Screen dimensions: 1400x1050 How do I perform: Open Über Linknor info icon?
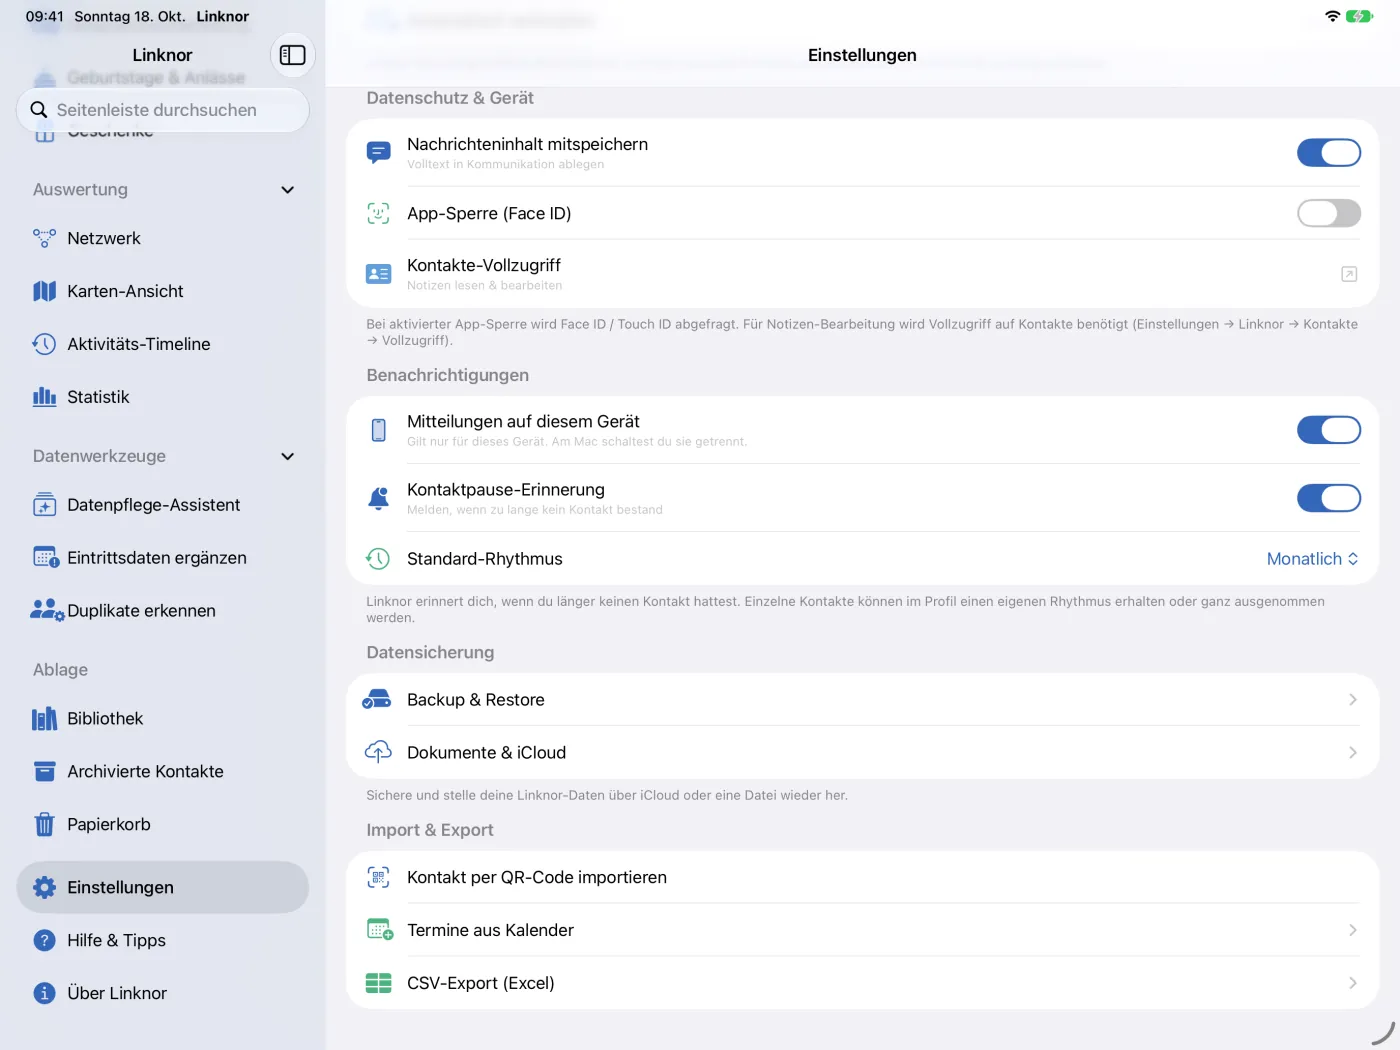pyautogui.click(x=44, y=993)
